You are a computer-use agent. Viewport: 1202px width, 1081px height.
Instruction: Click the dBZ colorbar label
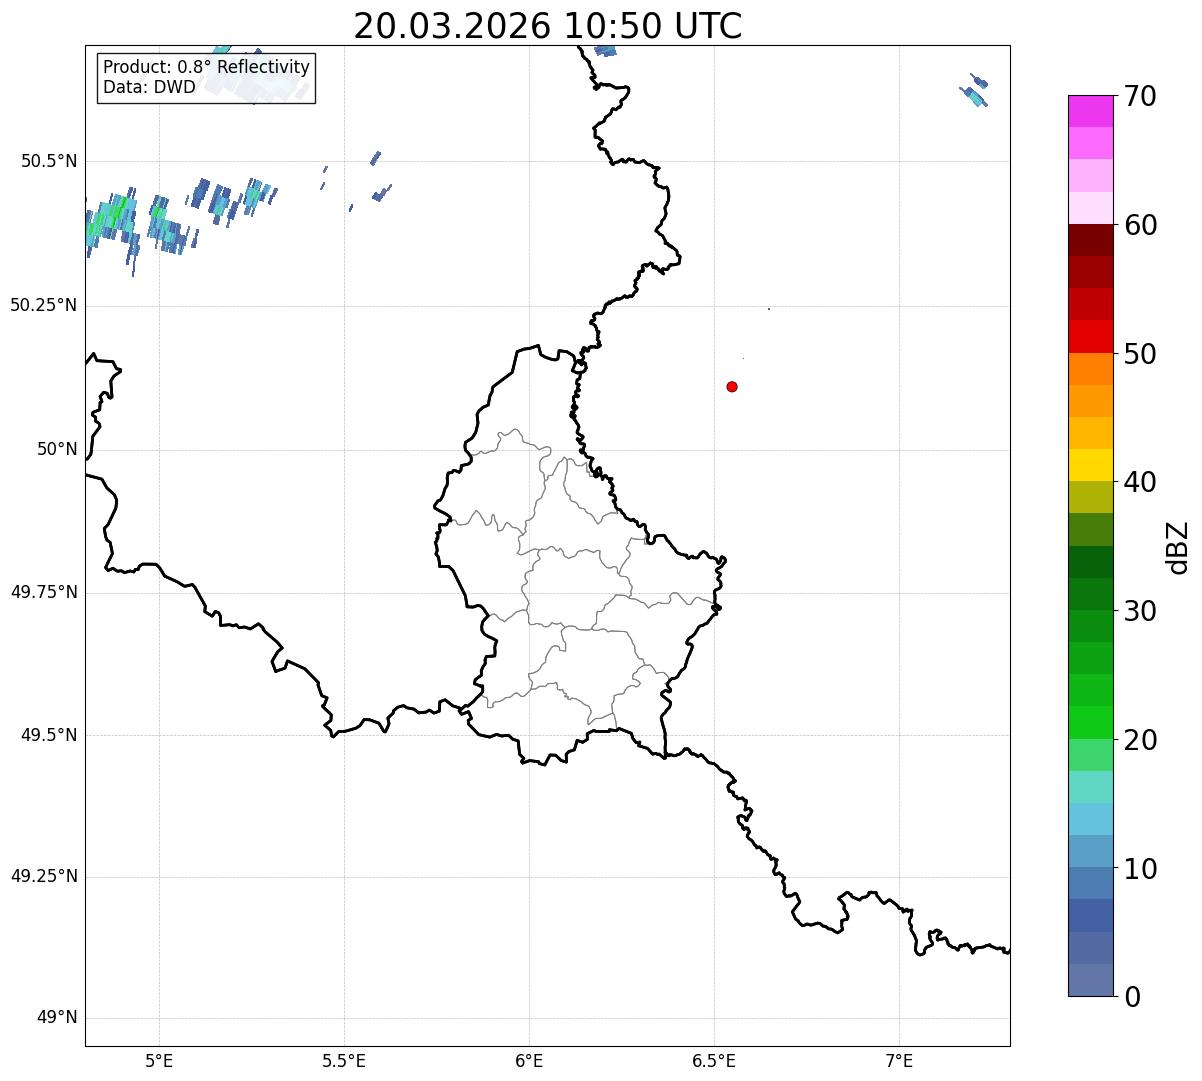coord(1178,547)
